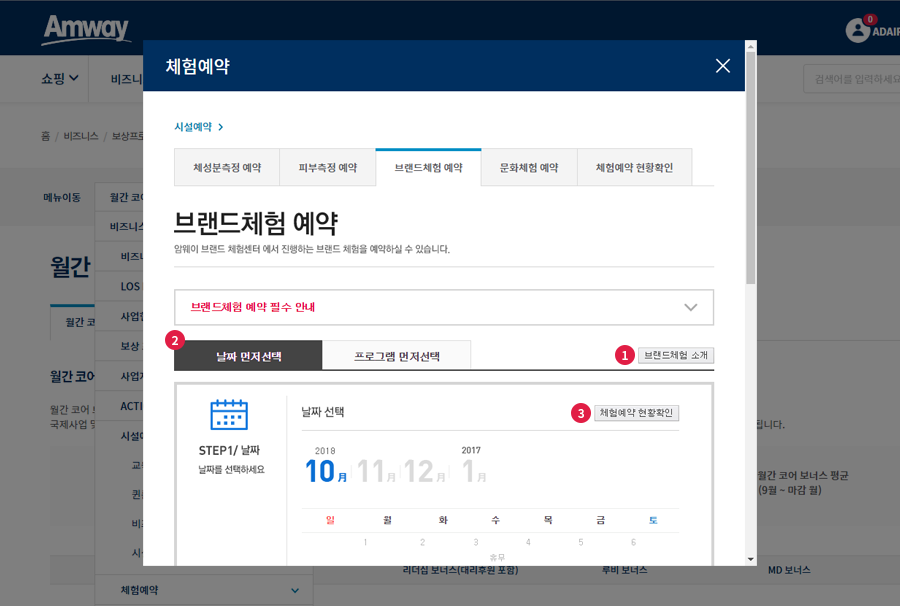Switch to the 체성분측정 예약 tab
The width and height of the screenshot is (900, 606).
[227, 168]
